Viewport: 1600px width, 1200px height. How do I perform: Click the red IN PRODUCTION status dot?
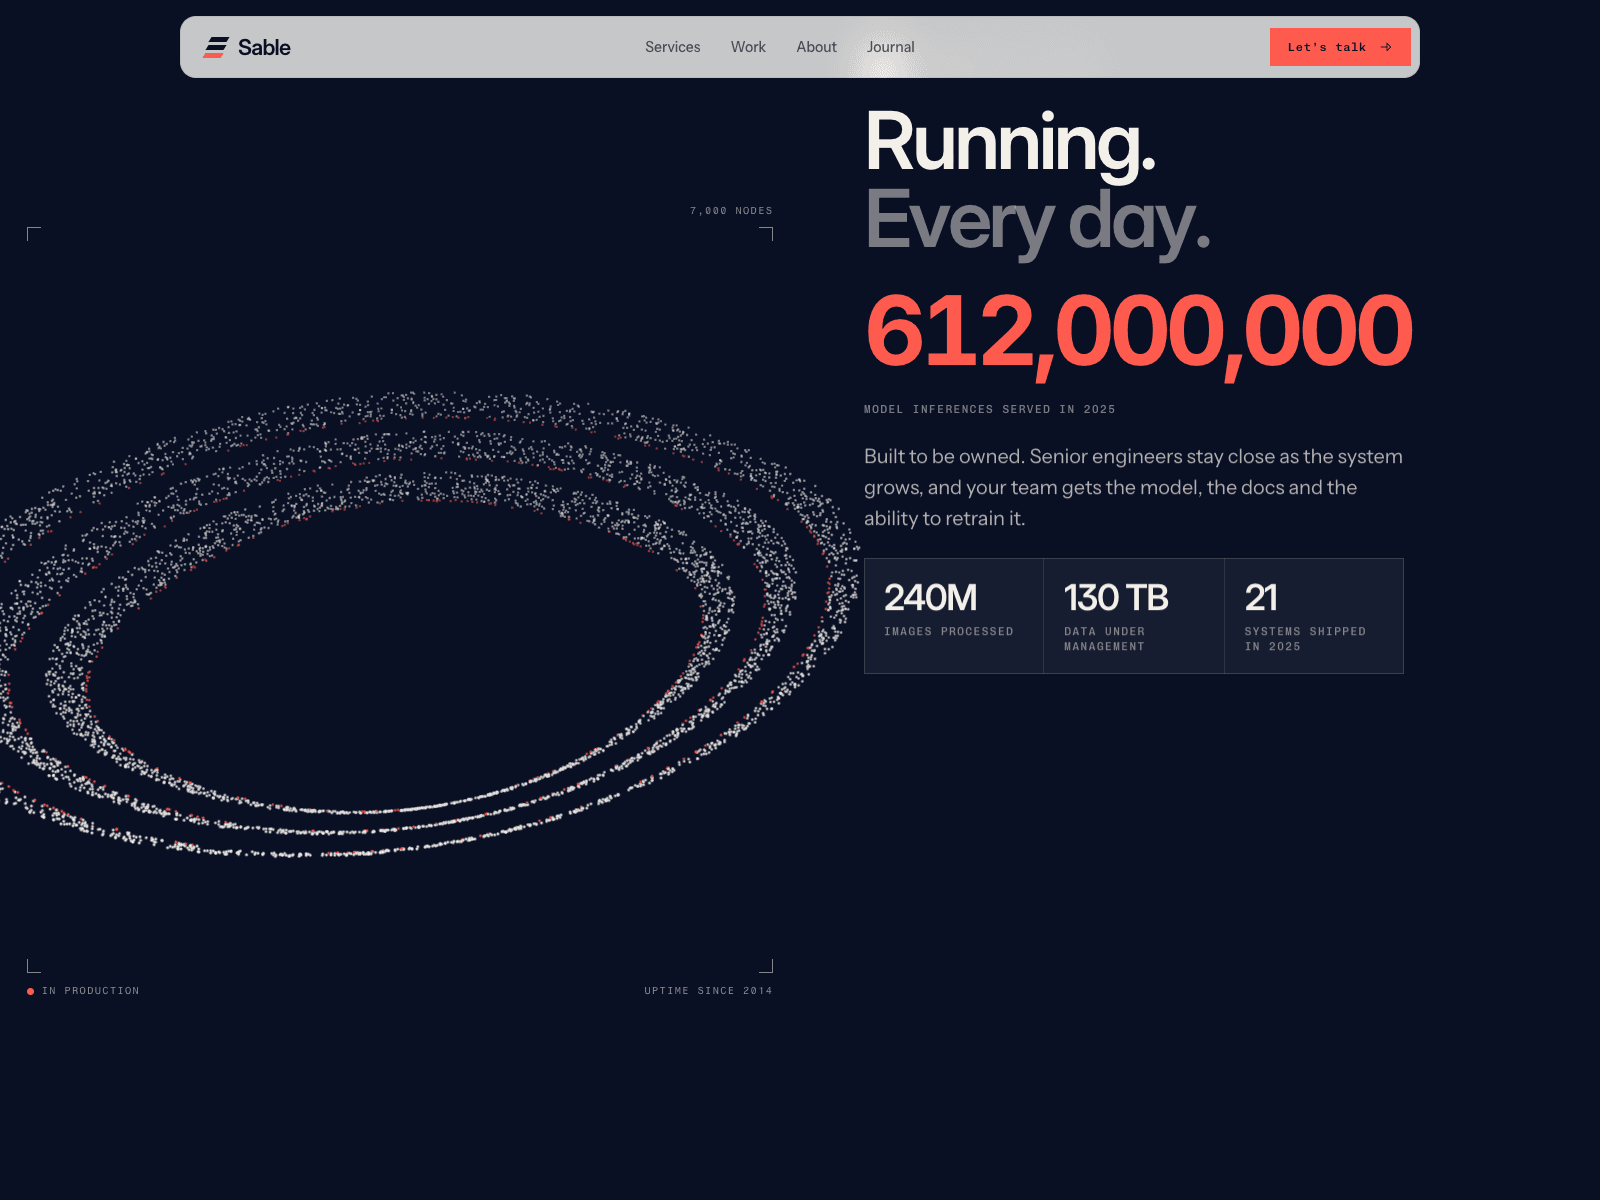(31, 991)
